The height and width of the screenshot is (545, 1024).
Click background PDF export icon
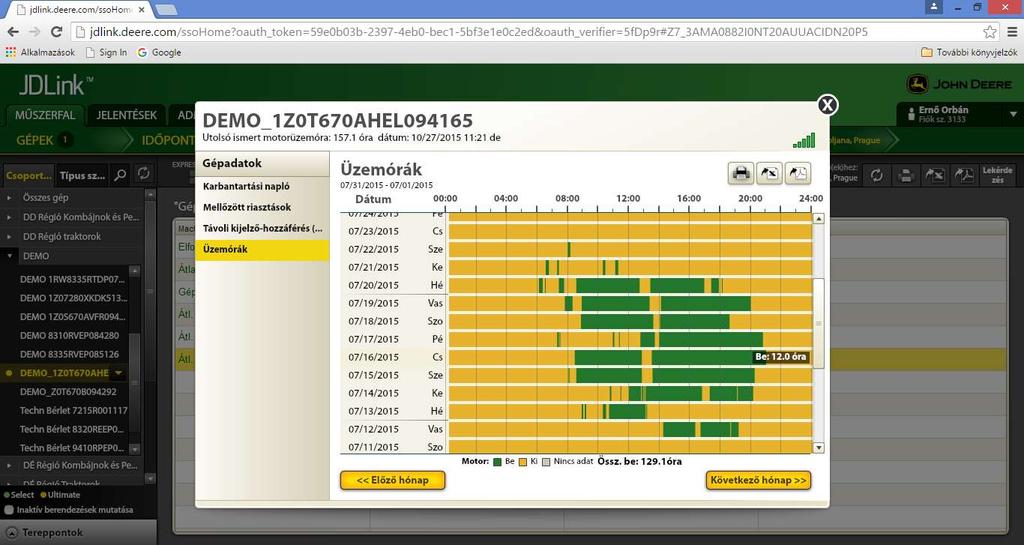[965, 175]
